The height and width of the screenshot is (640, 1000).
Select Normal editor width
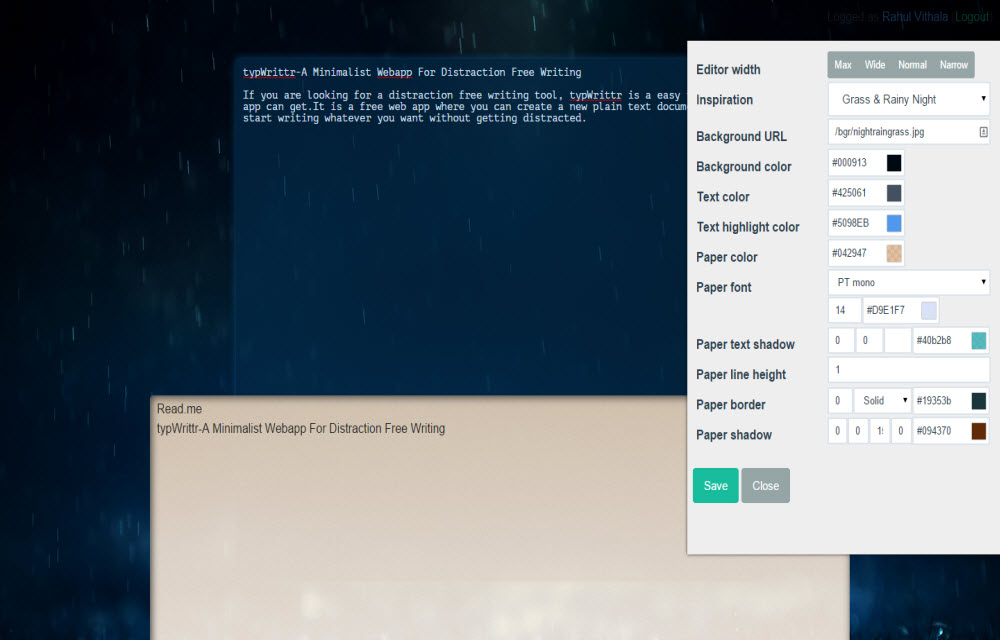(912, 65)
